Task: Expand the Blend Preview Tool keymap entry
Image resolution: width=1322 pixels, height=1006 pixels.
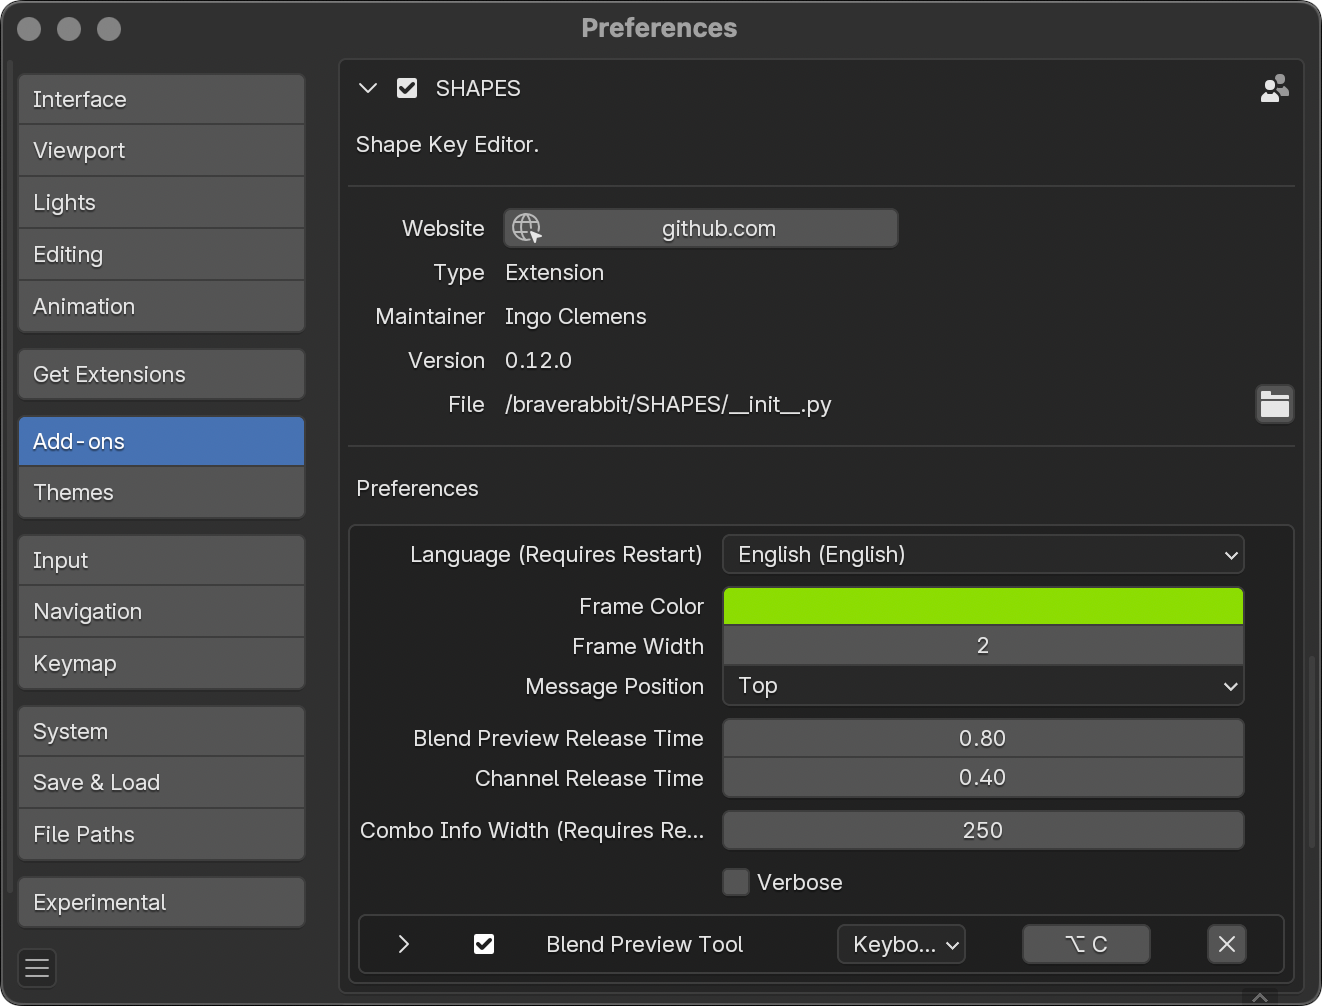Action: point(404,944)
